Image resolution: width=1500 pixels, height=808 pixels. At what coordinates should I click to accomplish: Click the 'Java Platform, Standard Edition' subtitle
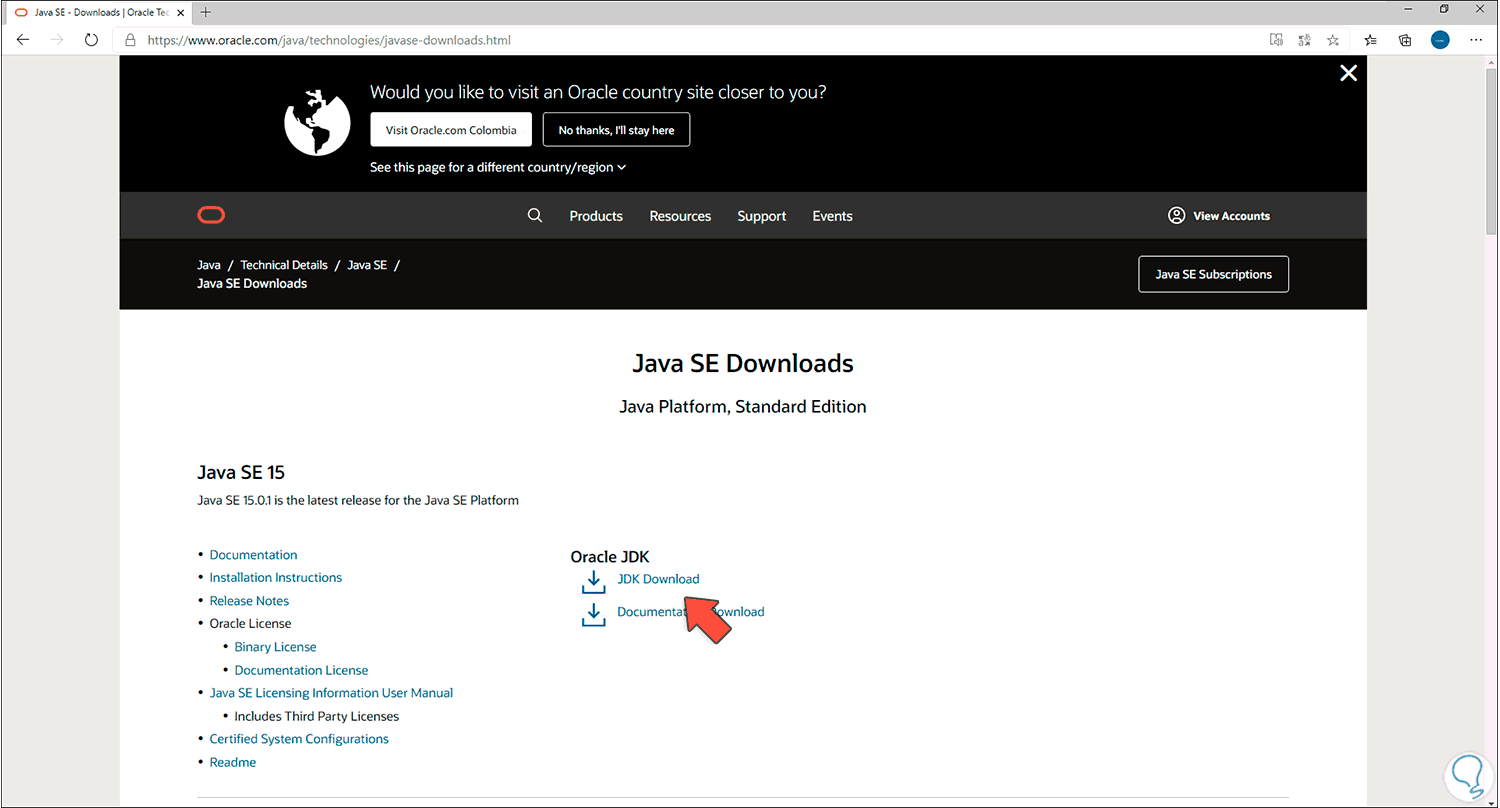(x=743, y=407)
